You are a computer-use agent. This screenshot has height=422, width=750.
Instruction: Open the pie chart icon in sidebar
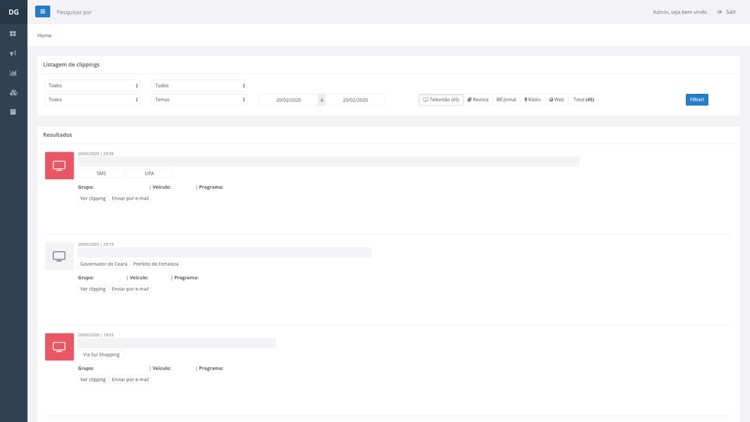coord(13,92)
